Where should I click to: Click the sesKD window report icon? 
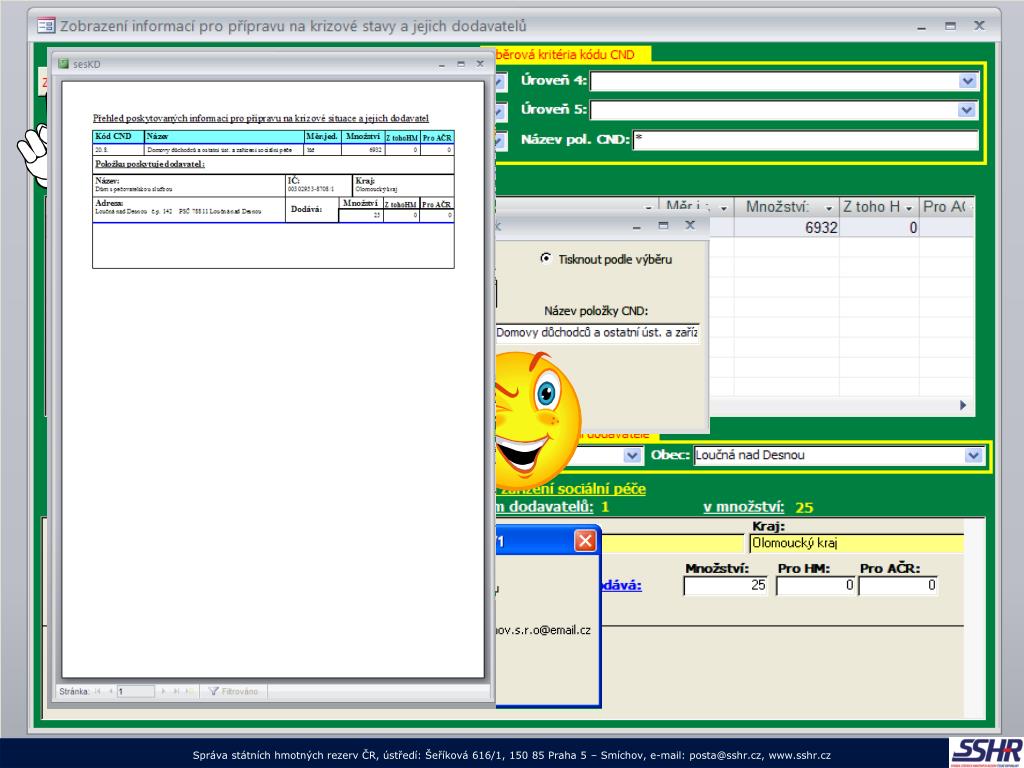pyautogui.click(x=63, y=64)
